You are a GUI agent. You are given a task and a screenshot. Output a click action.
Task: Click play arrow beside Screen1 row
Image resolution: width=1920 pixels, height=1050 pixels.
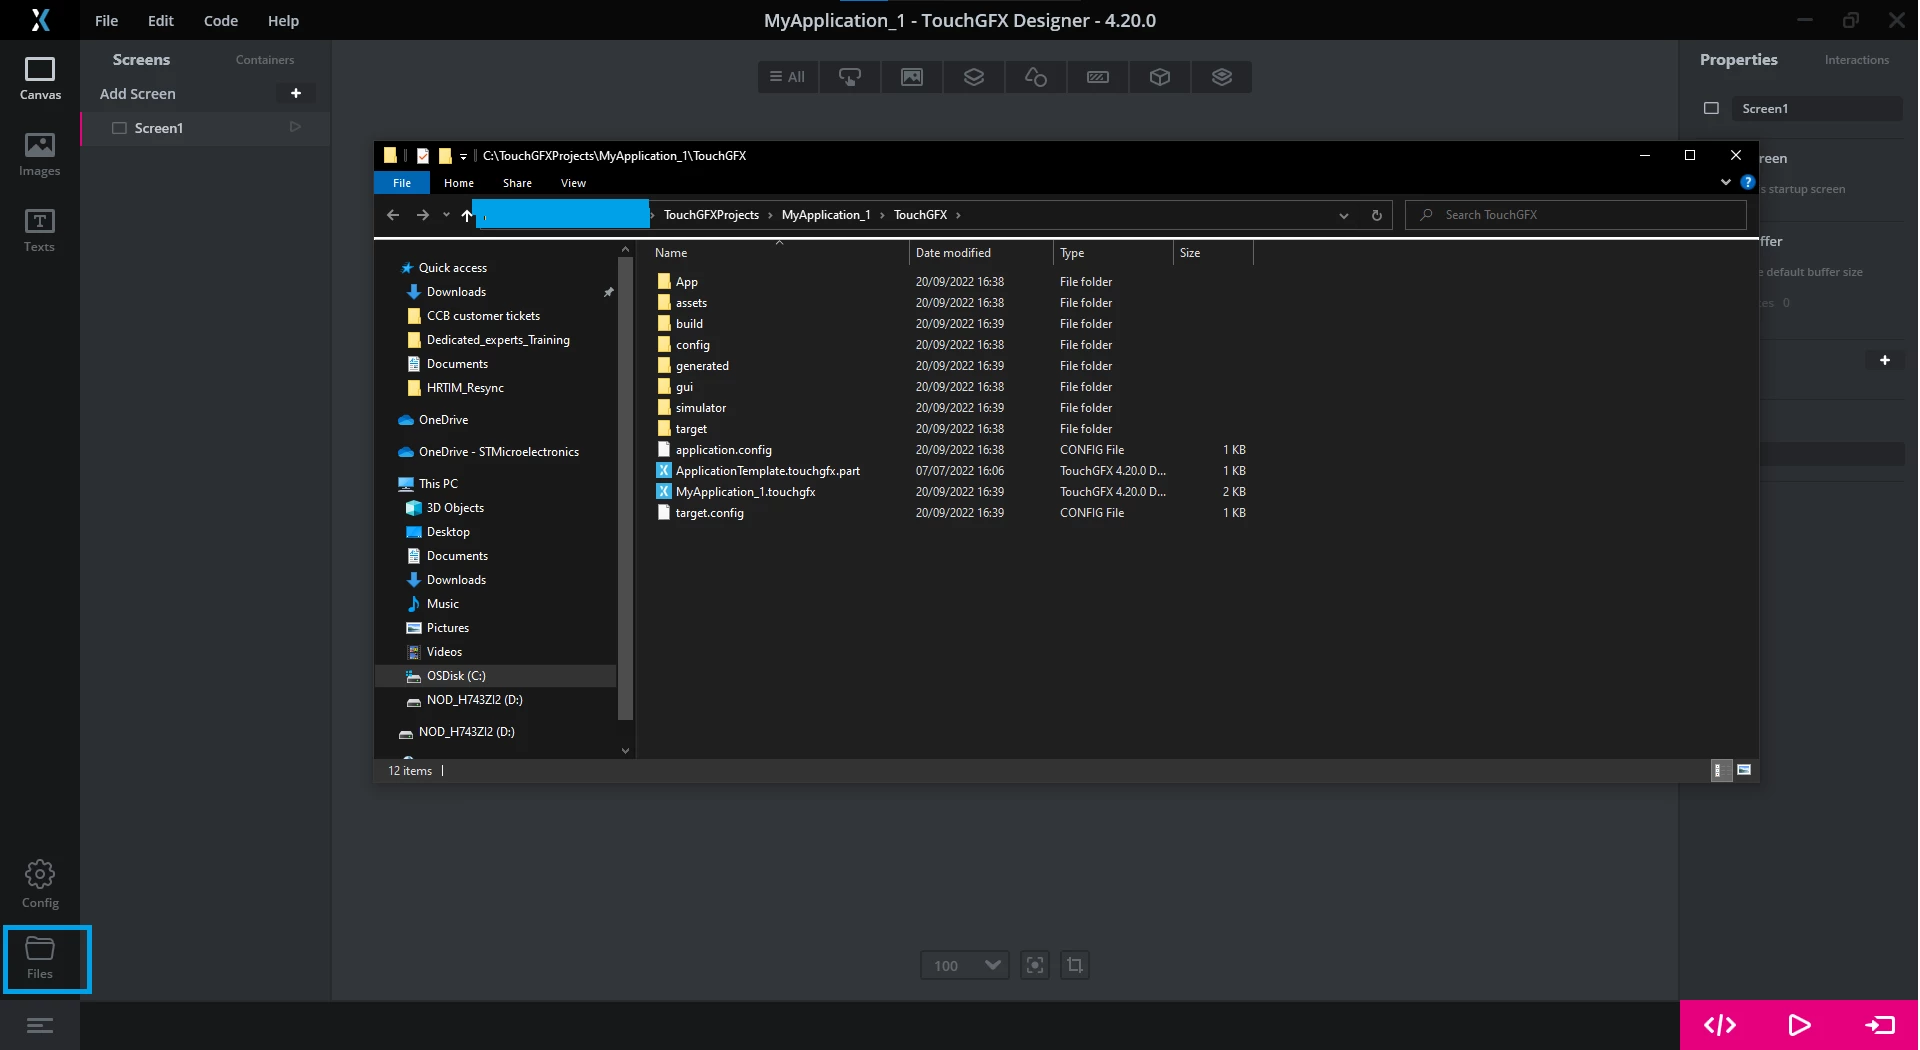pos(295,127)
